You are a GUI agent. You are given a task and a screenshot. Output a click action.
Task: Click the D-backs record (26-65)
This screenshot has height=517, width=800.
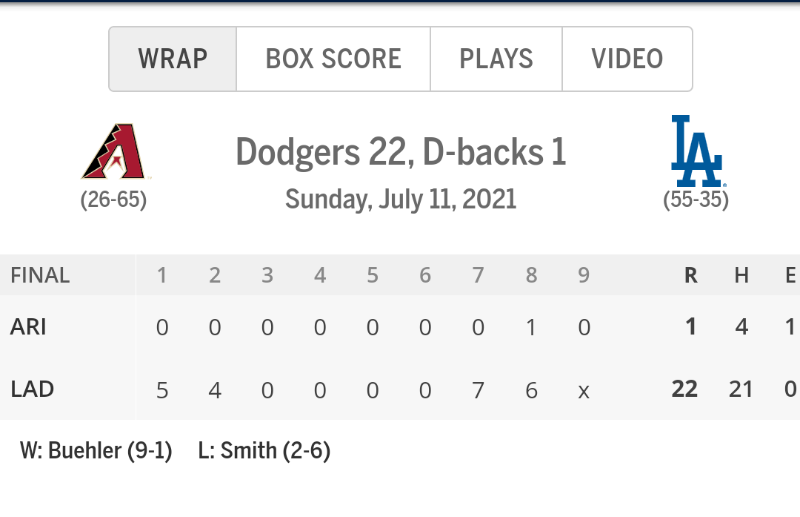tap(113, 199)
